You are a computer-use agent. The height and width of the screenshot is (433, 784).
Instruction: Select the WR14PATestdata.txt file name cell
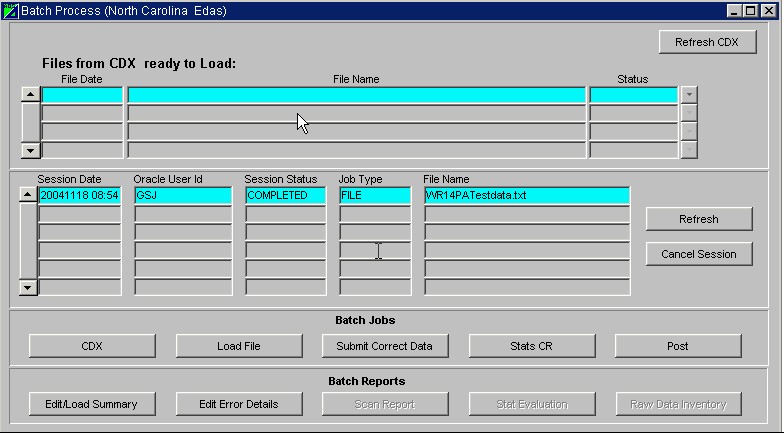[x=526, y=196]
